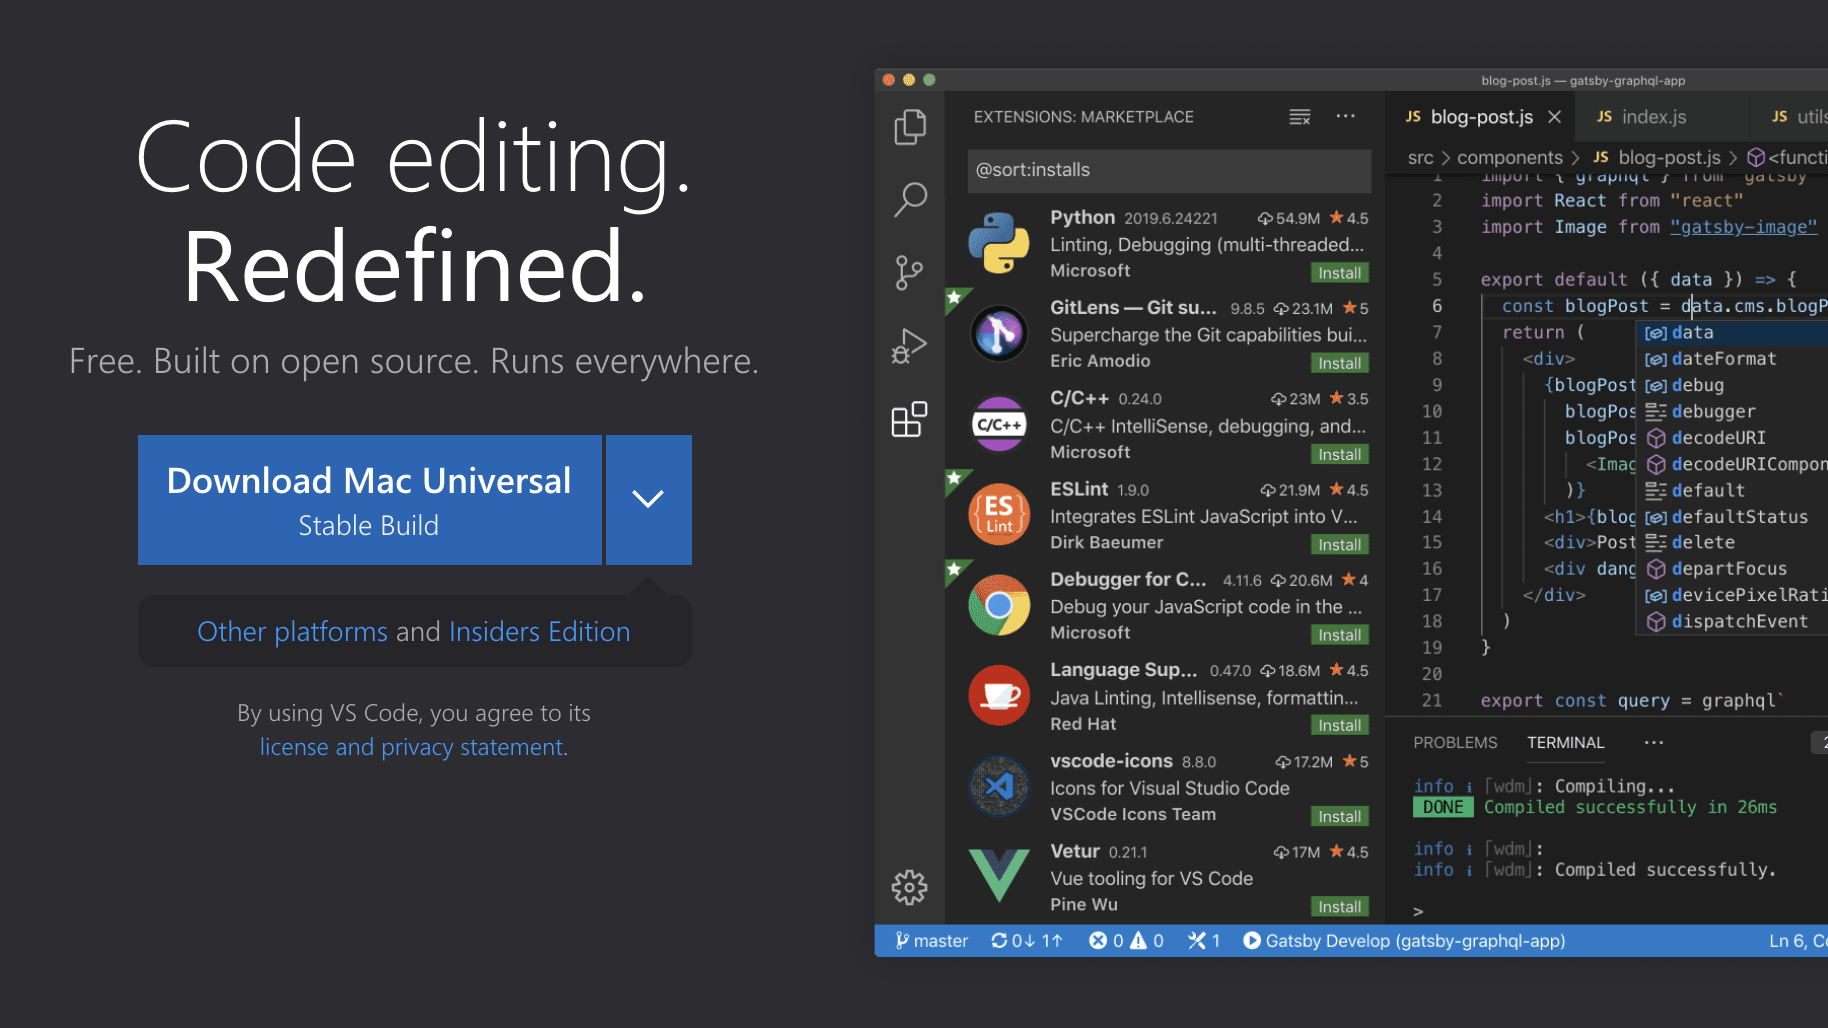Open terminal panel more actions ellipsis

coord(1654,742)
